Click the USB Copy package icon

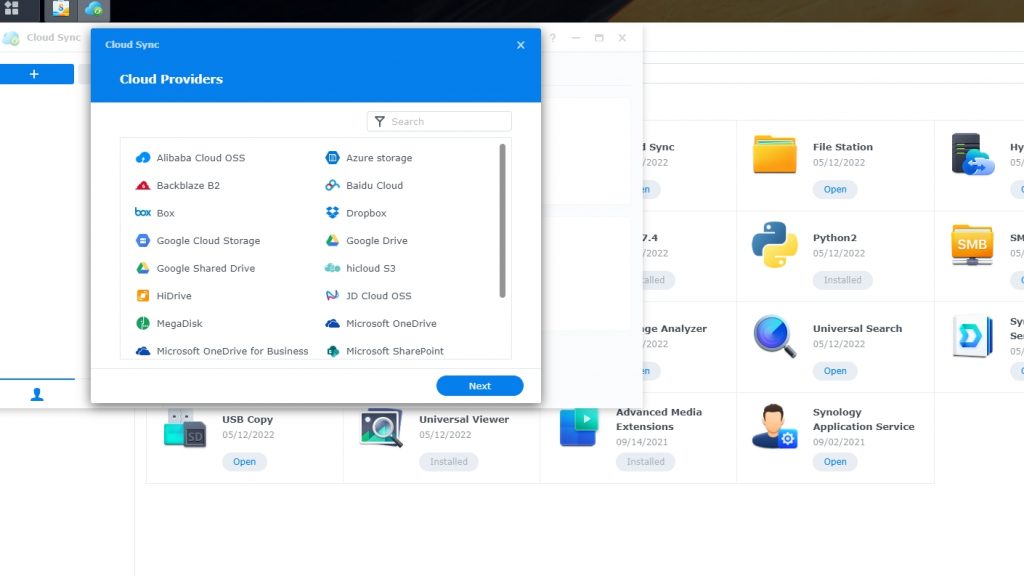(x=185, y=428)
